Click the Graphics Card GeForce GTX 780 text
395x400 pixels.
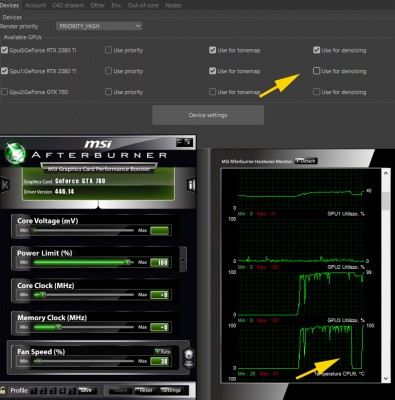click(x=64, y=181)
